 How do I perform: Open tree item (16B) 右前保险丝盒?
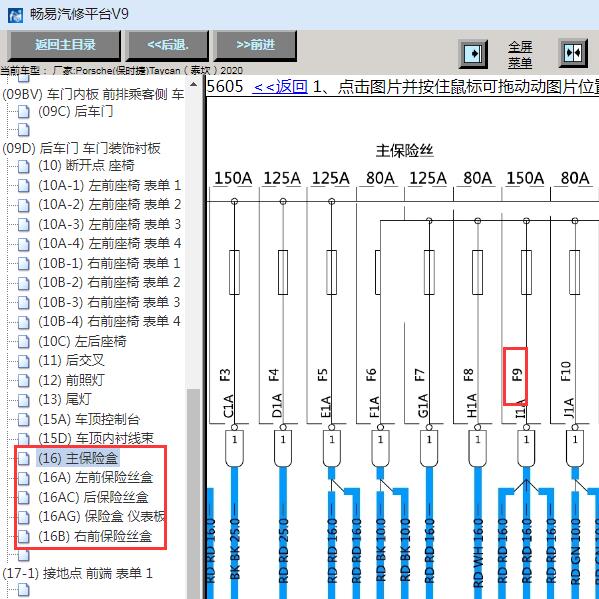coord(95,536)
